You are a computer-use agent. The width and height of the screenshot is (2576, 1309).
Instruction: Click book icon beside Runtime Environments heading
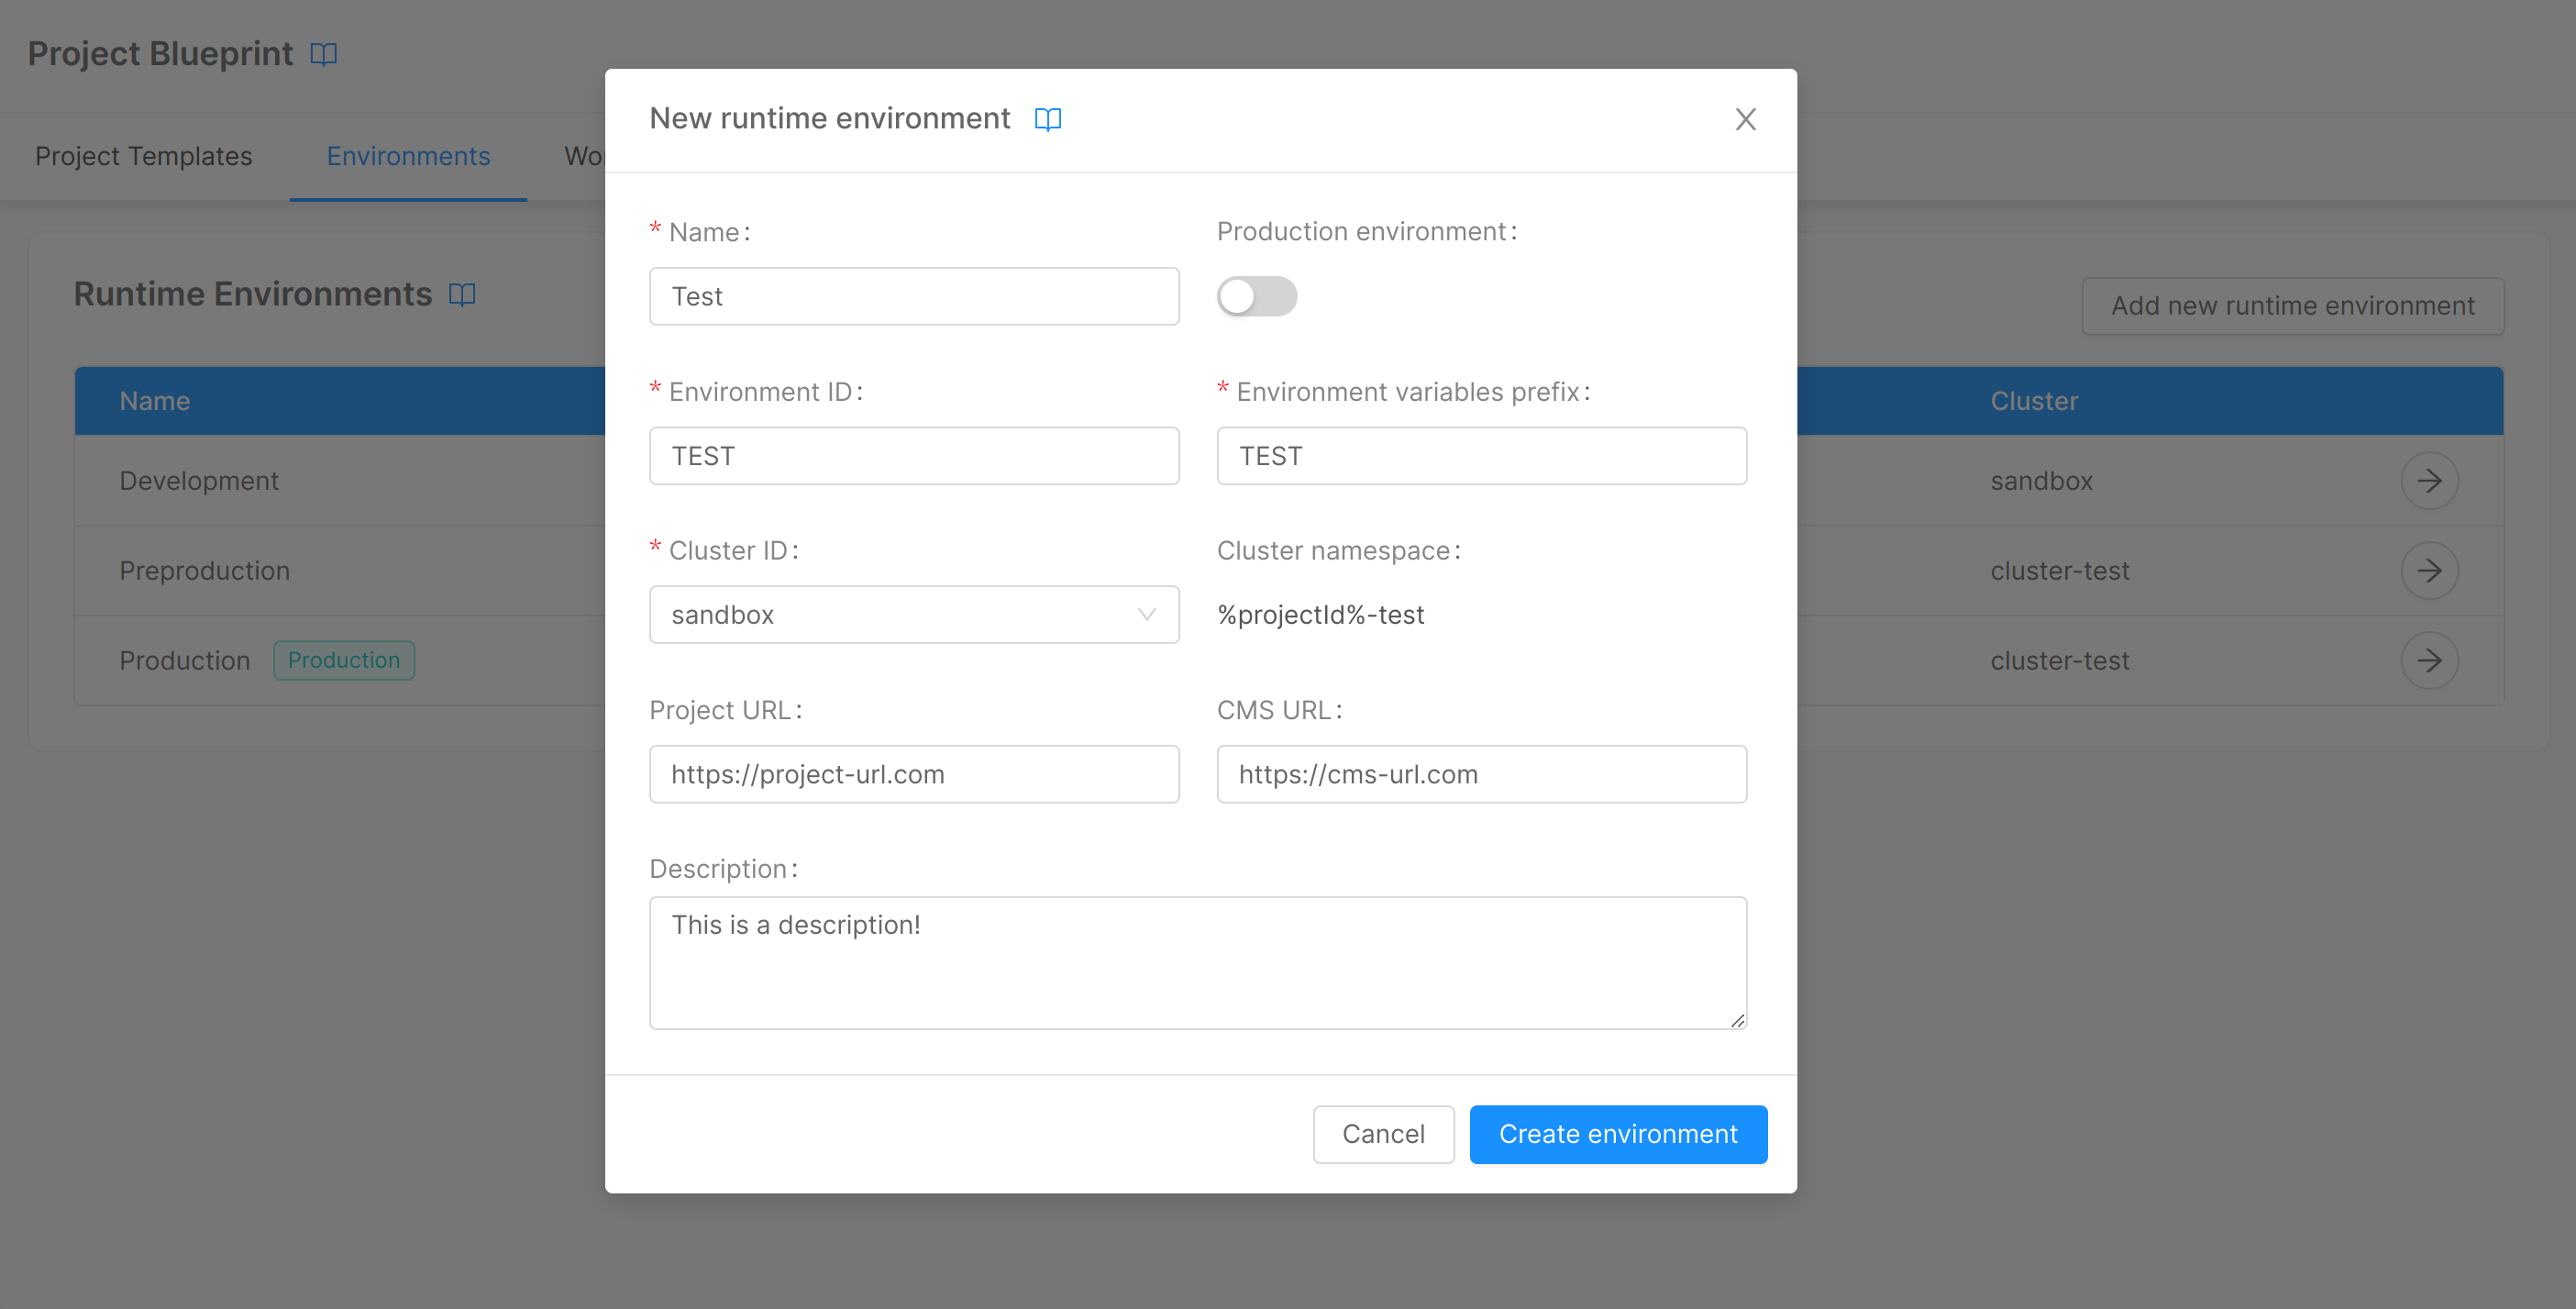(x=462, y=294)
